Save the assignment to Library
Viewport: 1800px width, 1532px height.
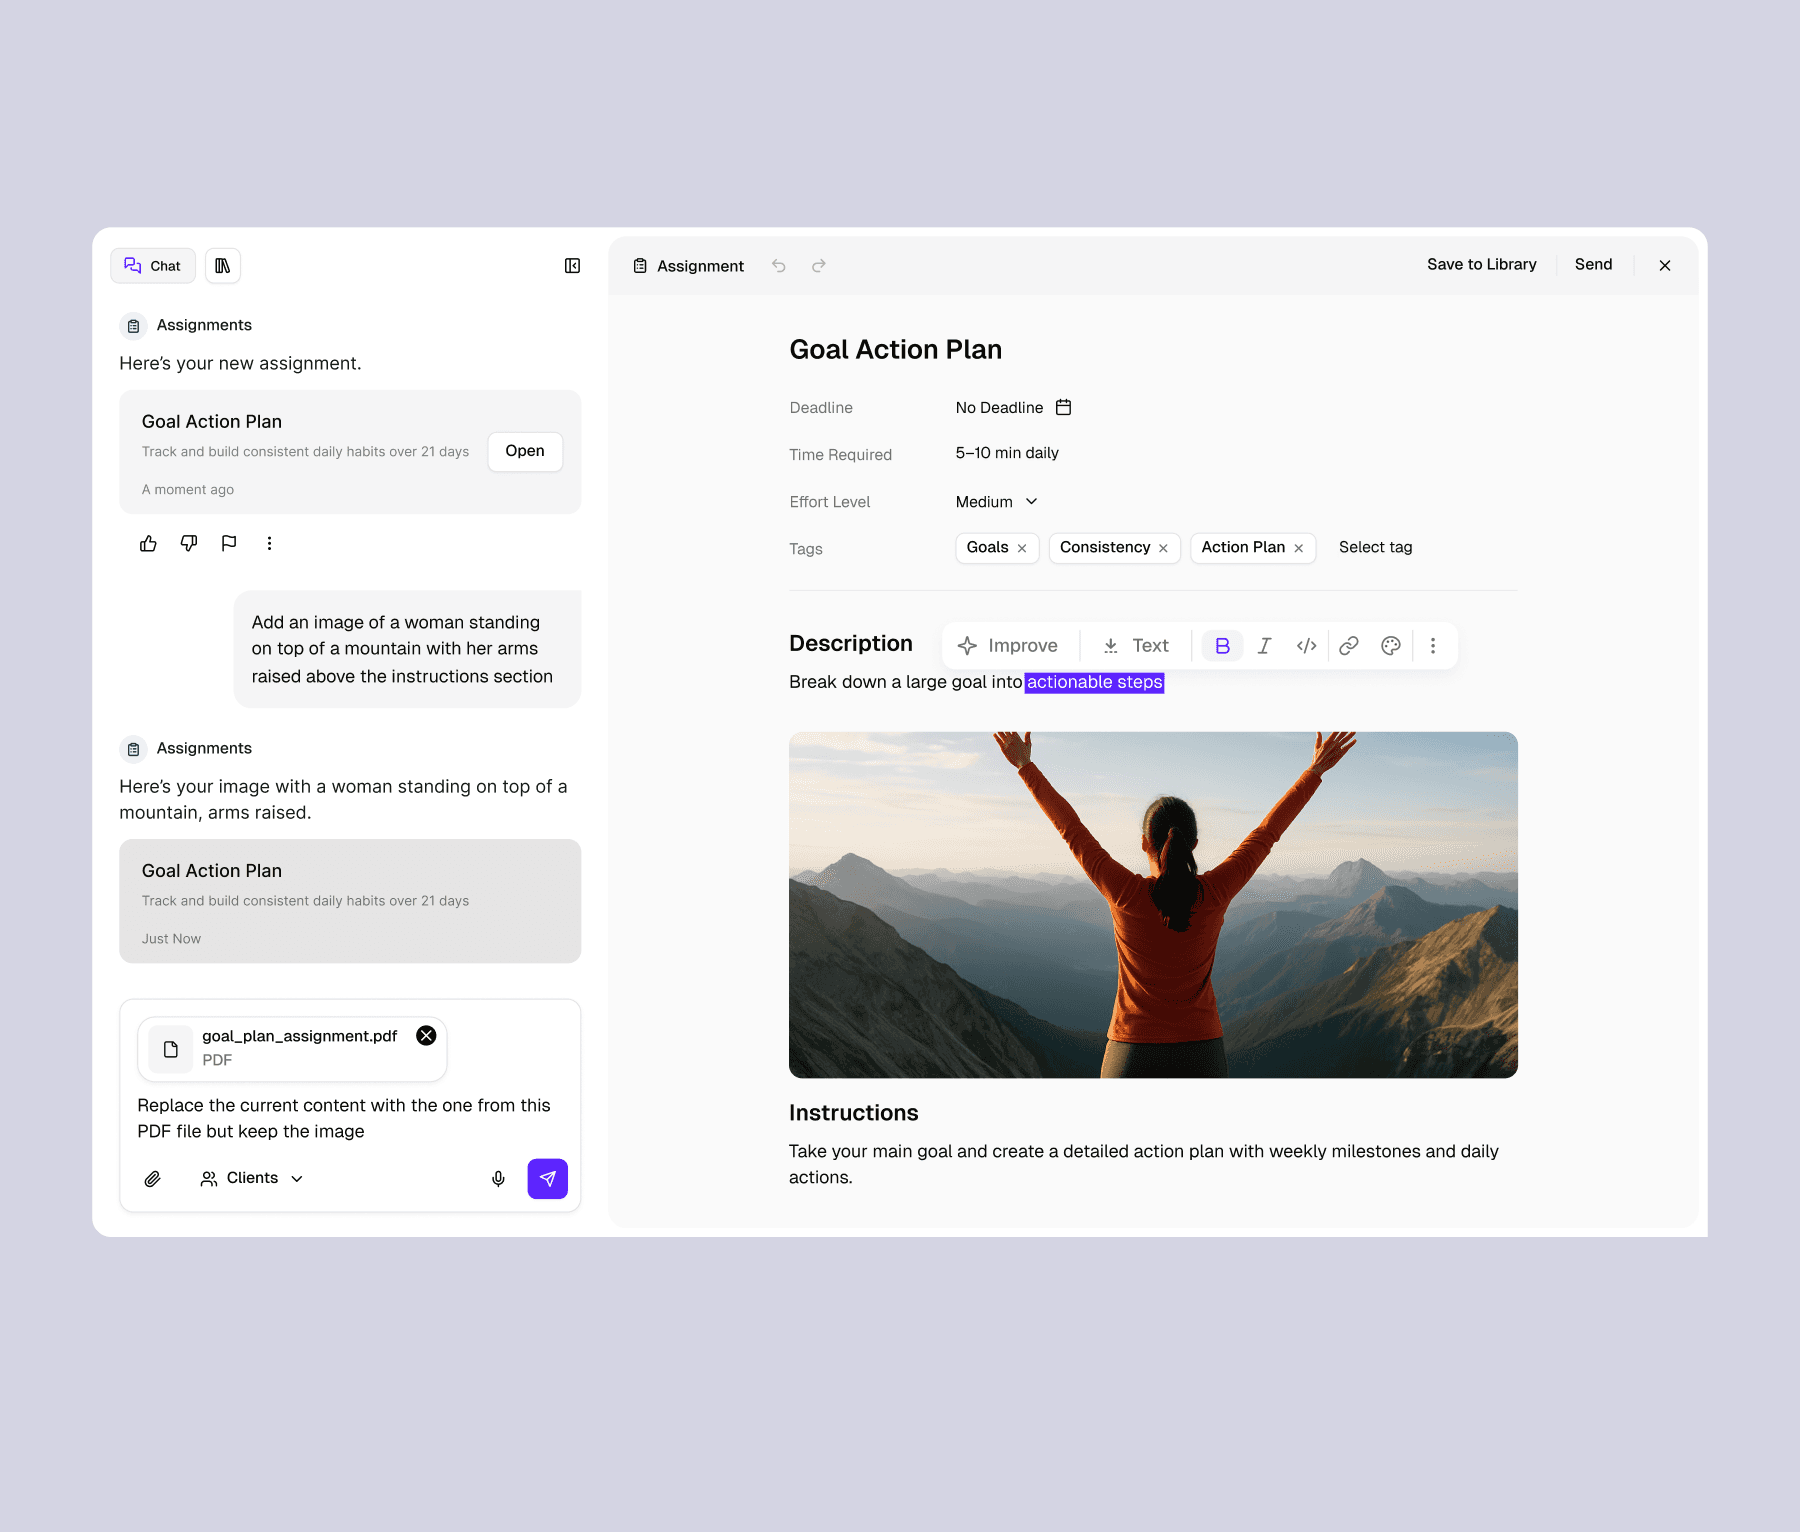click(1481, 265)
